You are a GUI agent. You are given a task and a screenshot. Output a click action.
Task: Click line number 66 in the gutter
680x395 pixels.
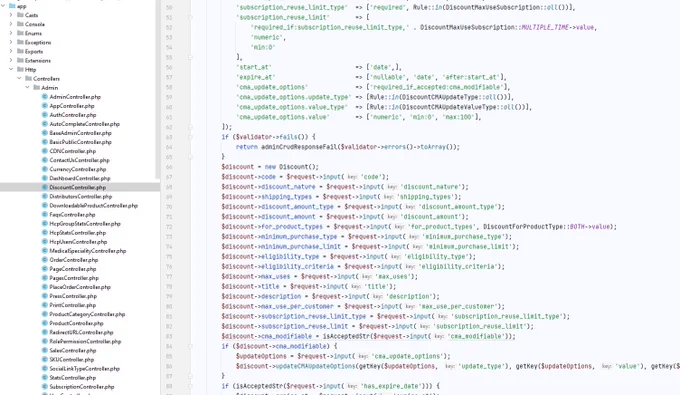[x=169, y=167]
